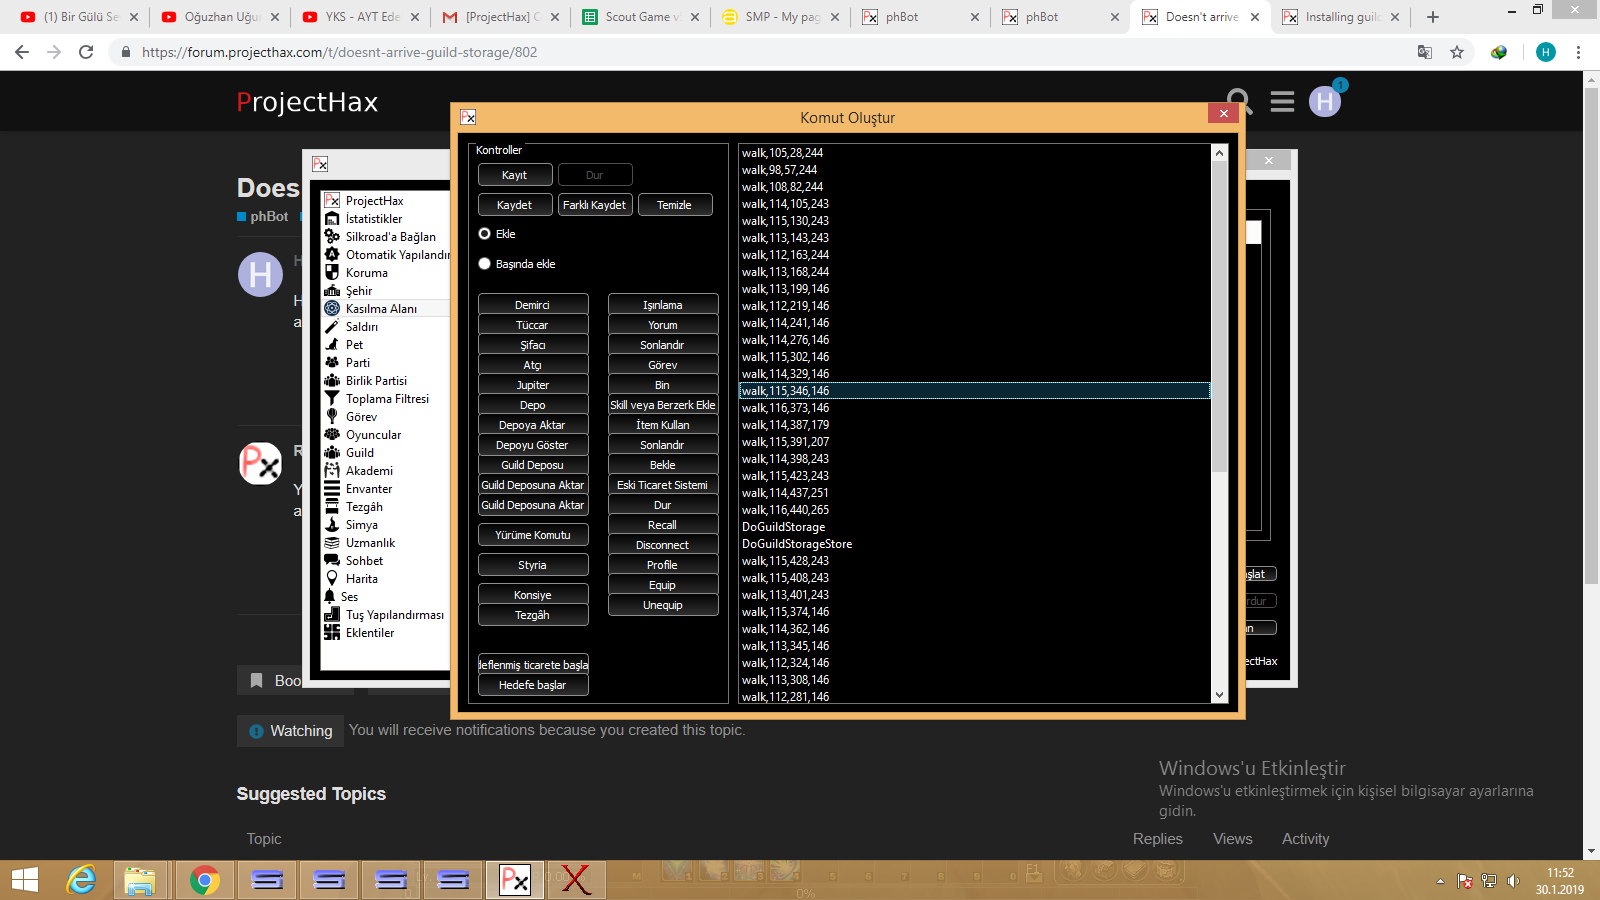Select the Pet option in the sidebar
The image size is (1600, 900).
354,344
